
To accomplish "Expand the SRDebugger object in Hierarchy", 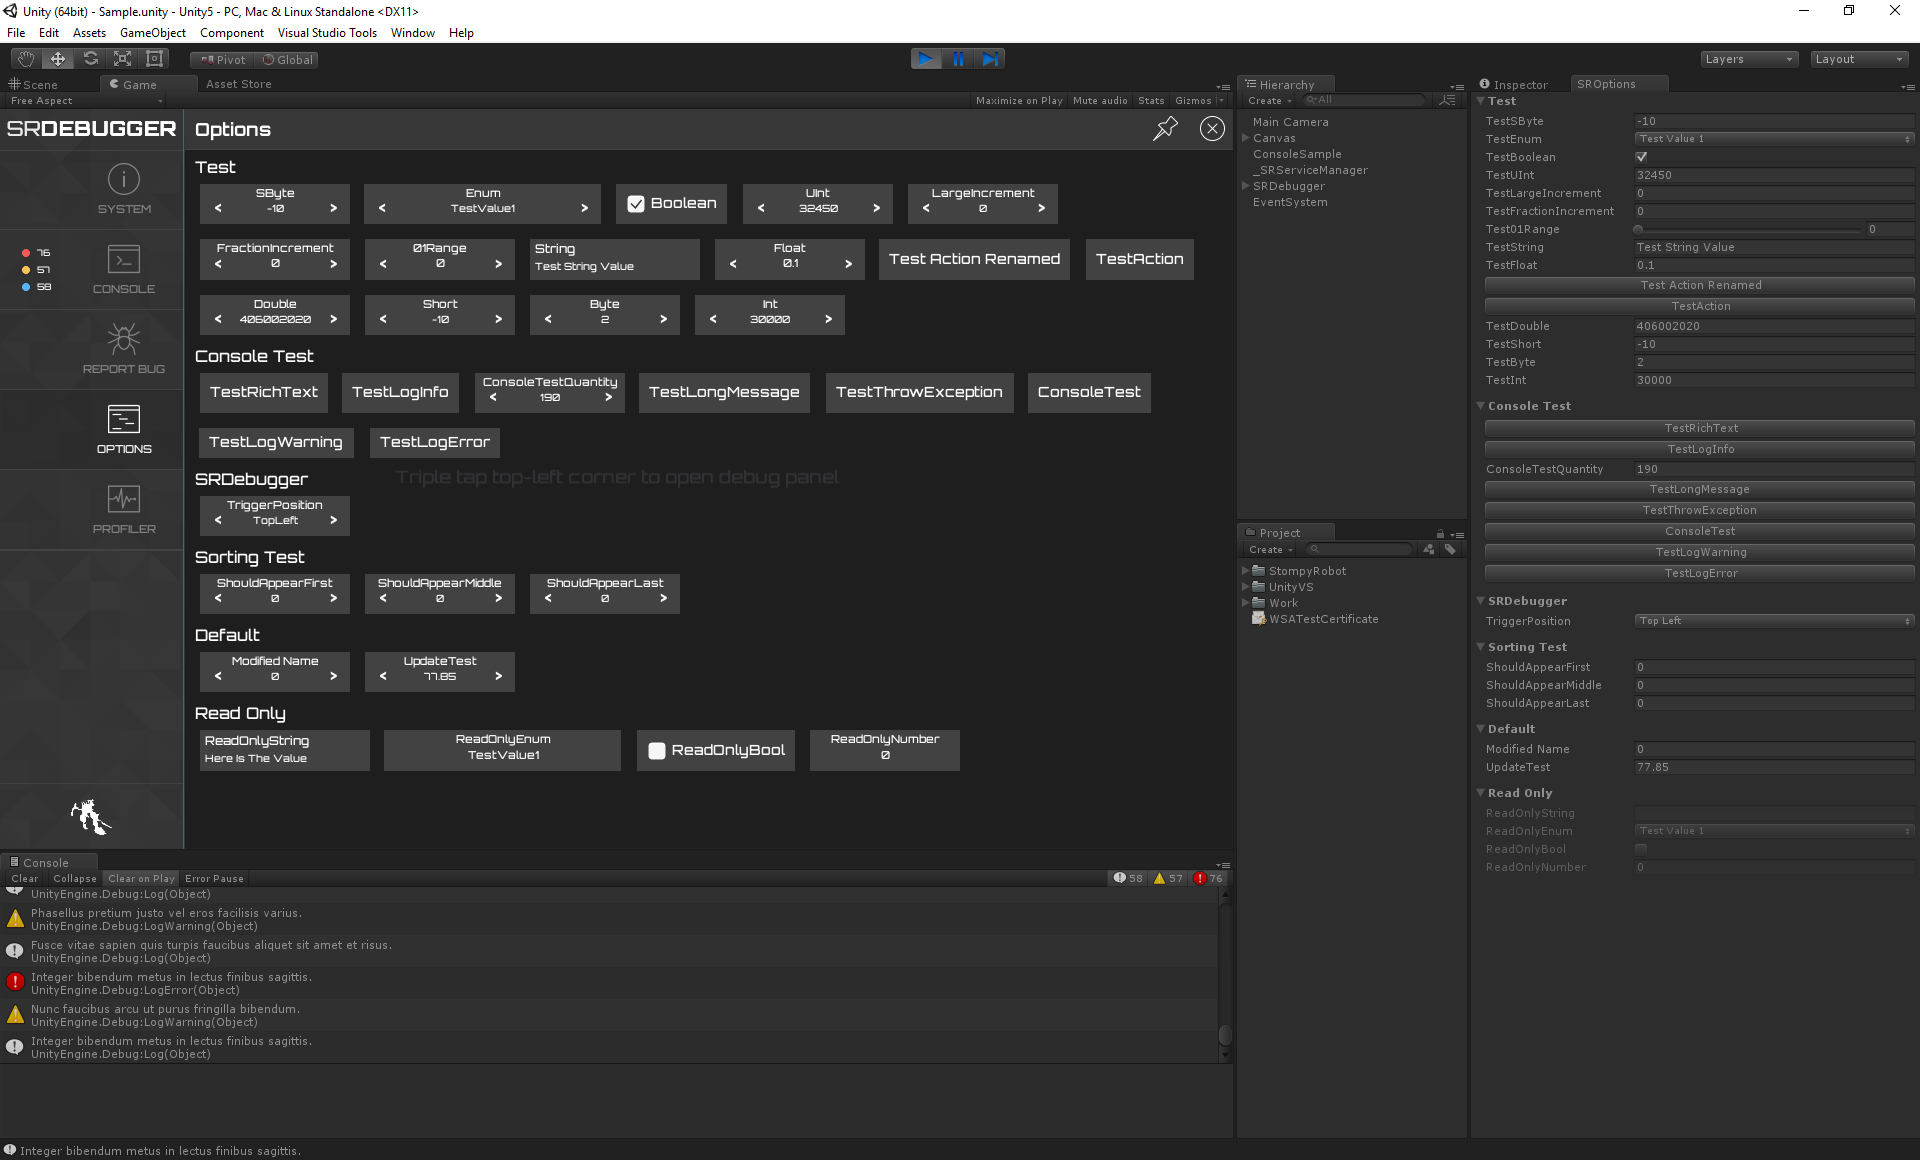I will [1245, 186].
